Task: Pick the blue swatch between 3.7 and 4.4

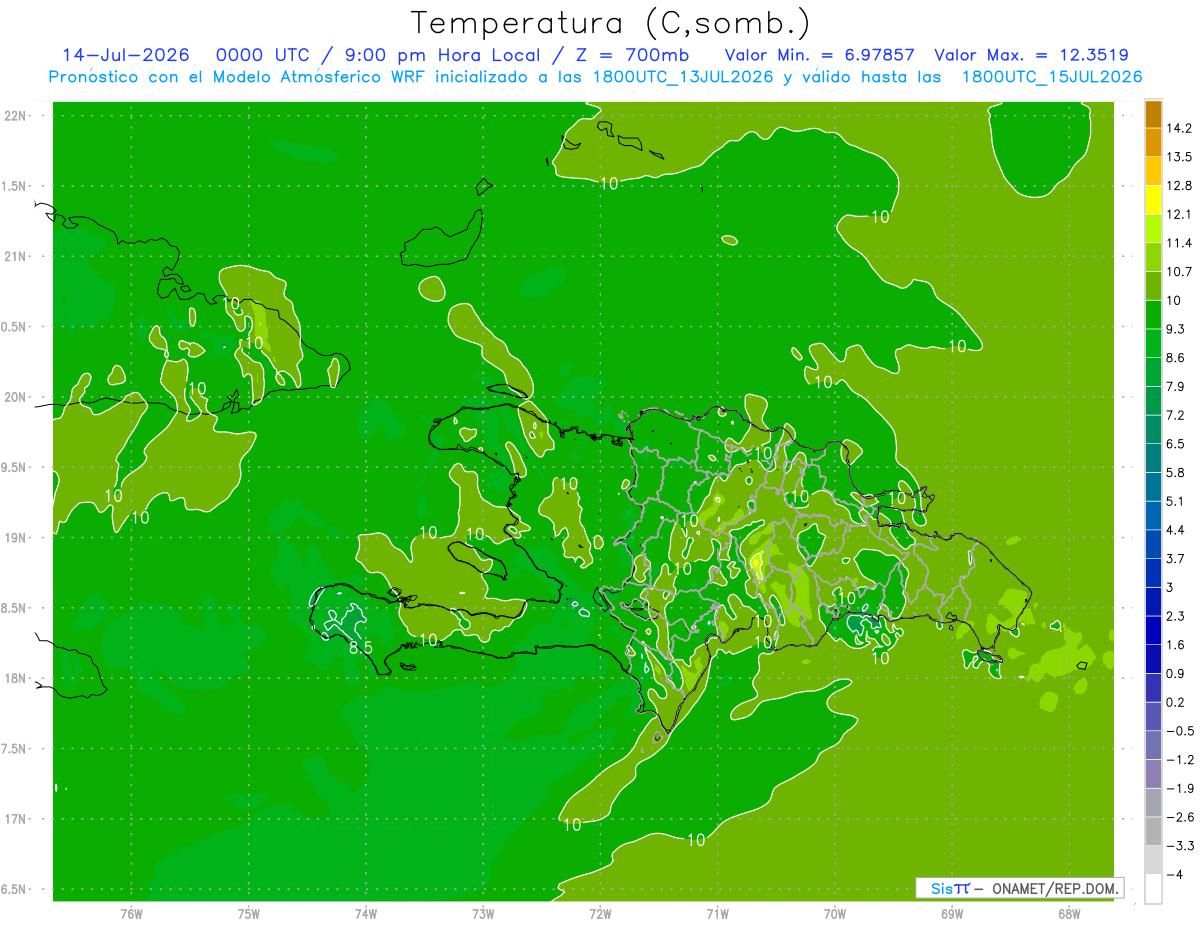Action: pyautogui.click(x=1153, y=544)
